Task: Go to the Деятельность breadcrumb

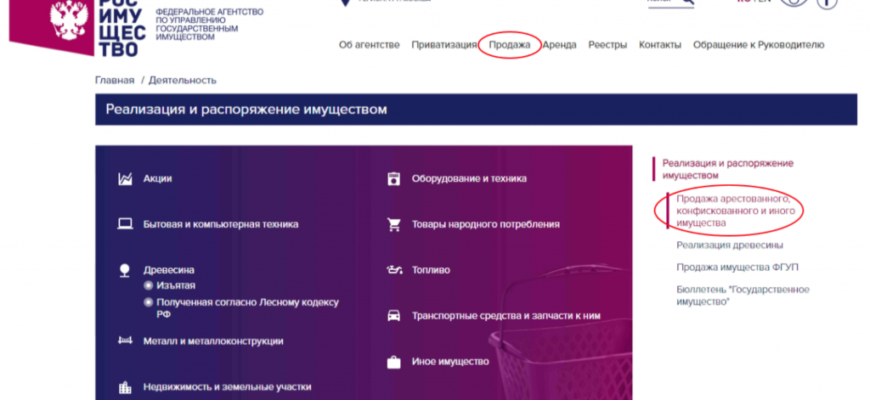Action: click(x=182, y=80)
